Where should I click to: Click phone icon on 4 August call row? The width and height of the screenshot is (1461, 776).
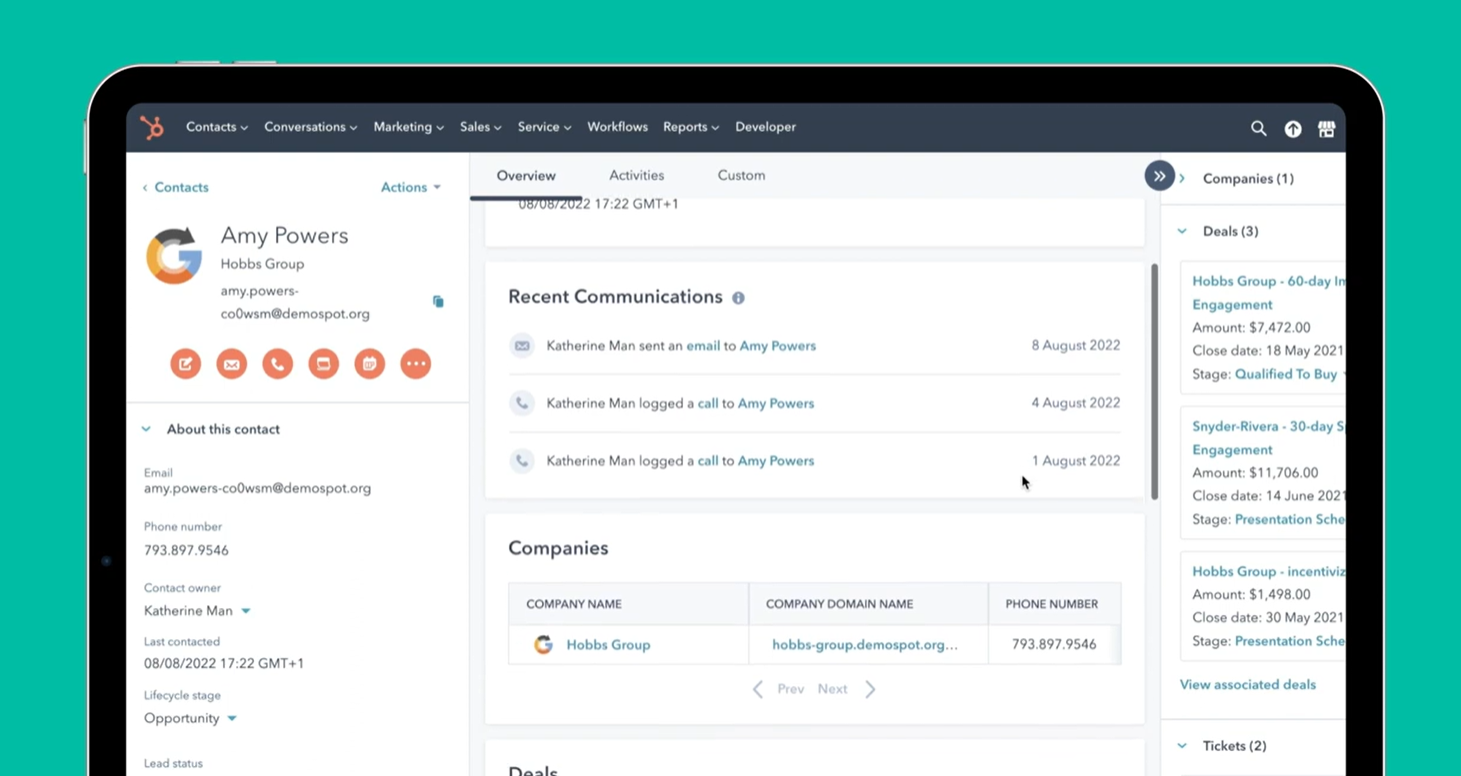(522, 403)
